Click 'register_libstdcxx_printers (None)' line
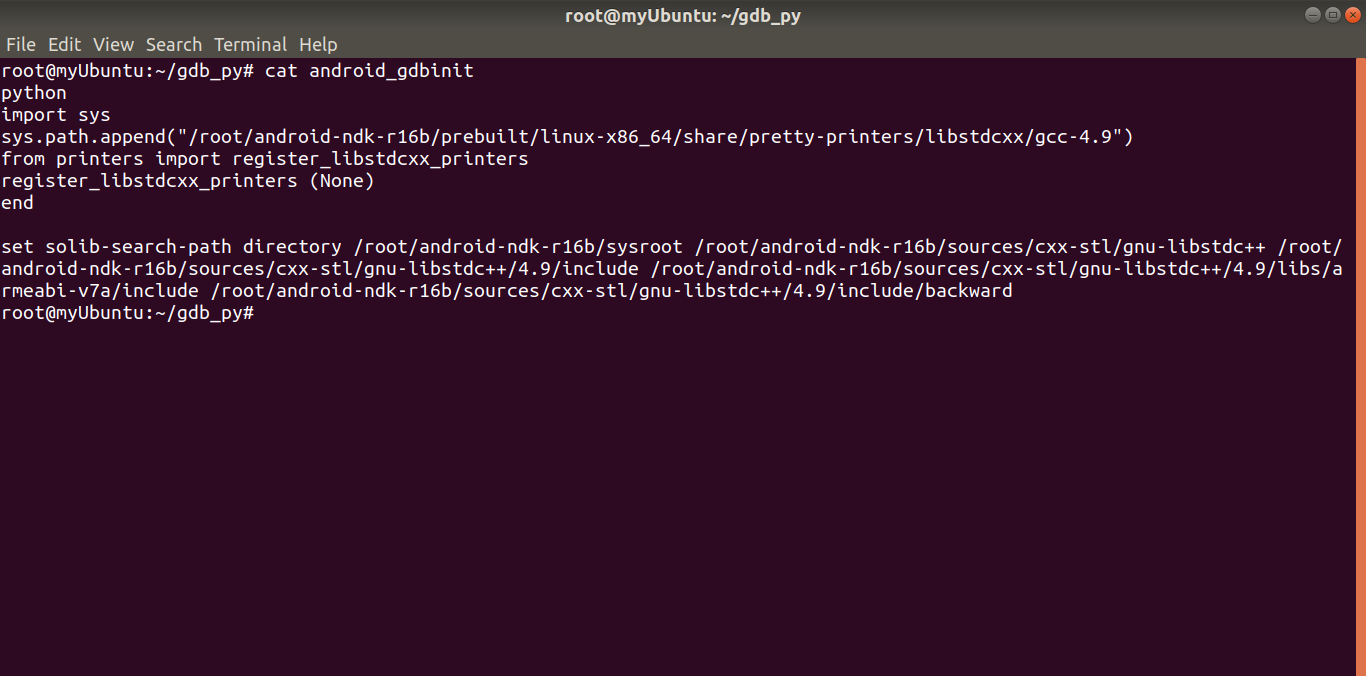The width and height of the screenshot is (1366, 676). (x=188, y=181)
